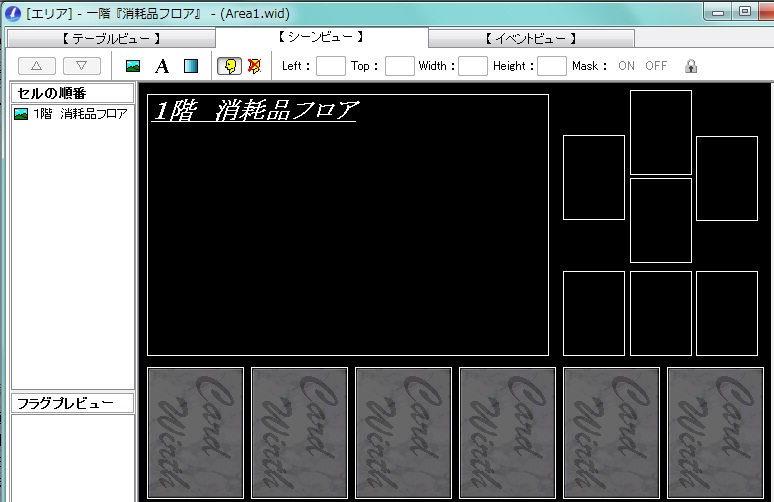
Task: Select 1階 消耗品フロア in cell list
Action: click(x=73, y=114)
